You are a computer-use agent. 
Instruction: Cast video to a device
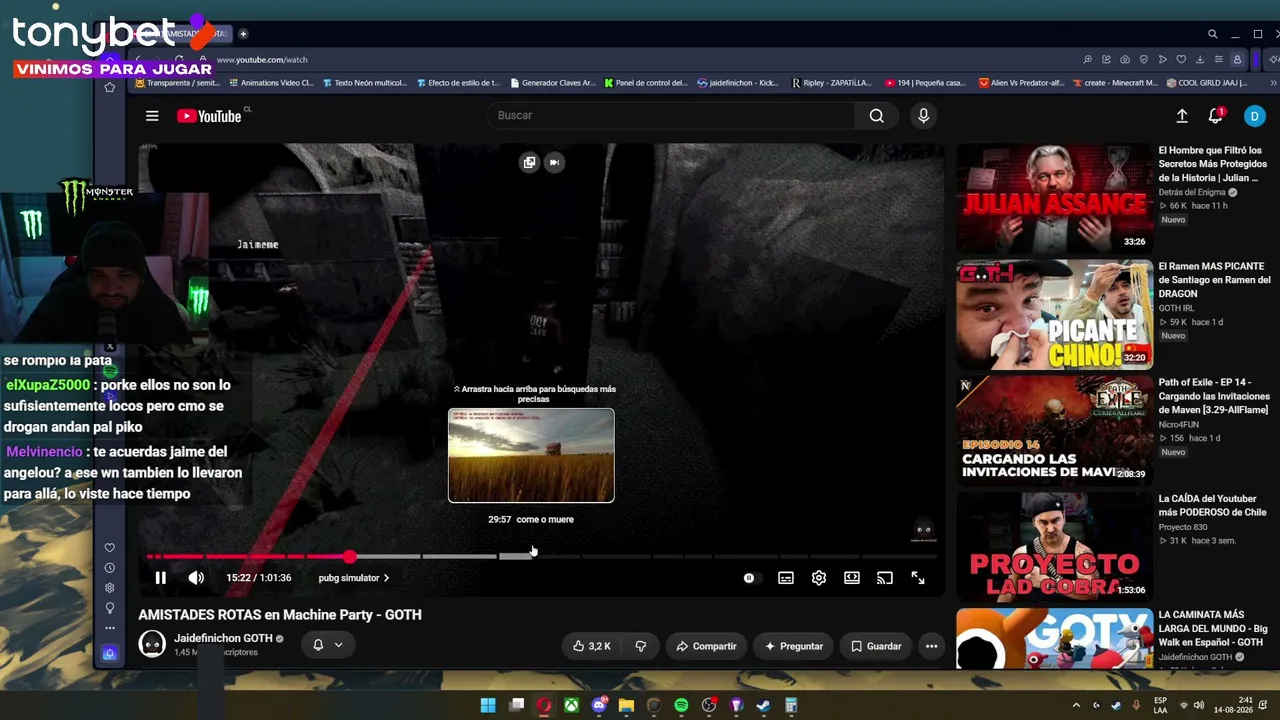coord(885,578)
